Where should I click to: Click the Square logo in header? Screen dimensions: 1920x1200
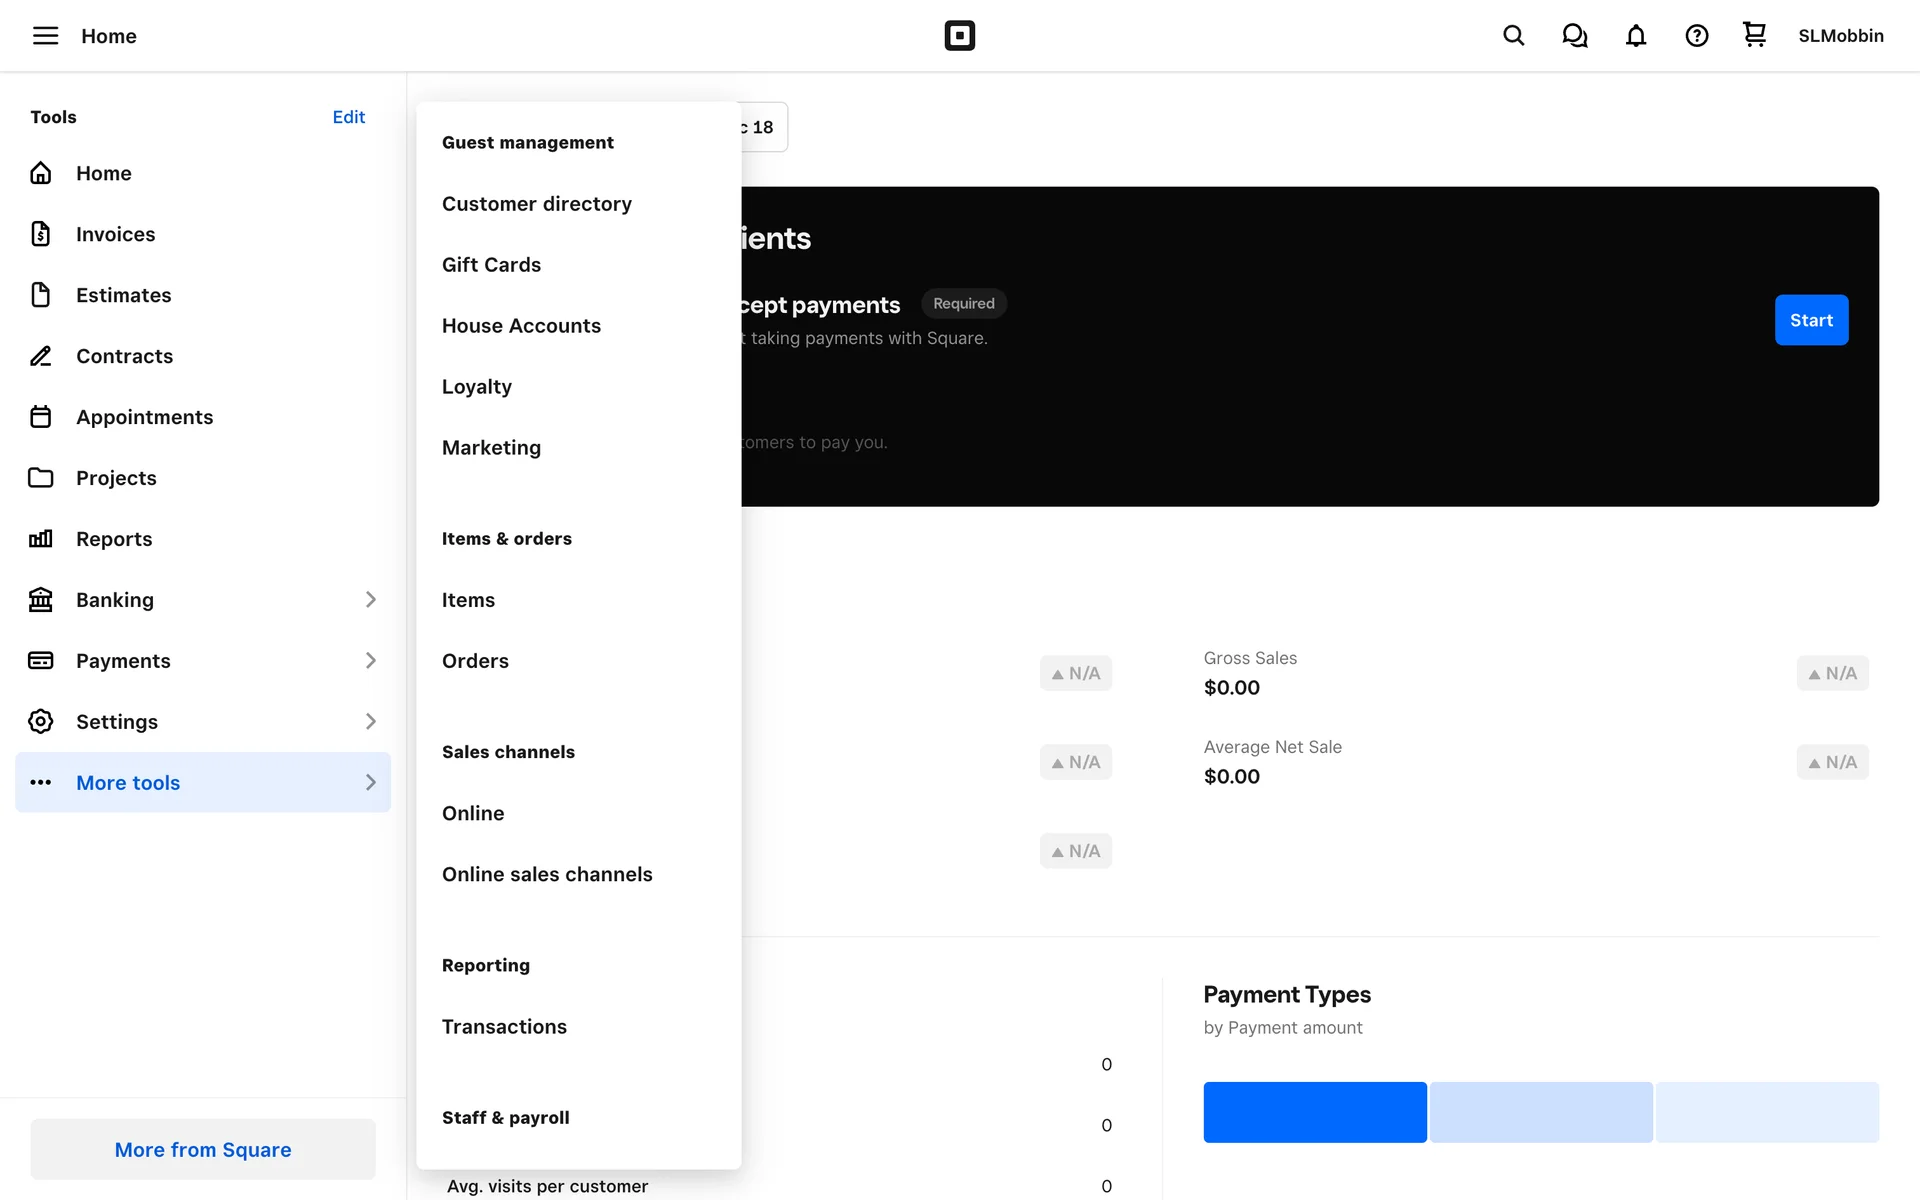[959, 36]
